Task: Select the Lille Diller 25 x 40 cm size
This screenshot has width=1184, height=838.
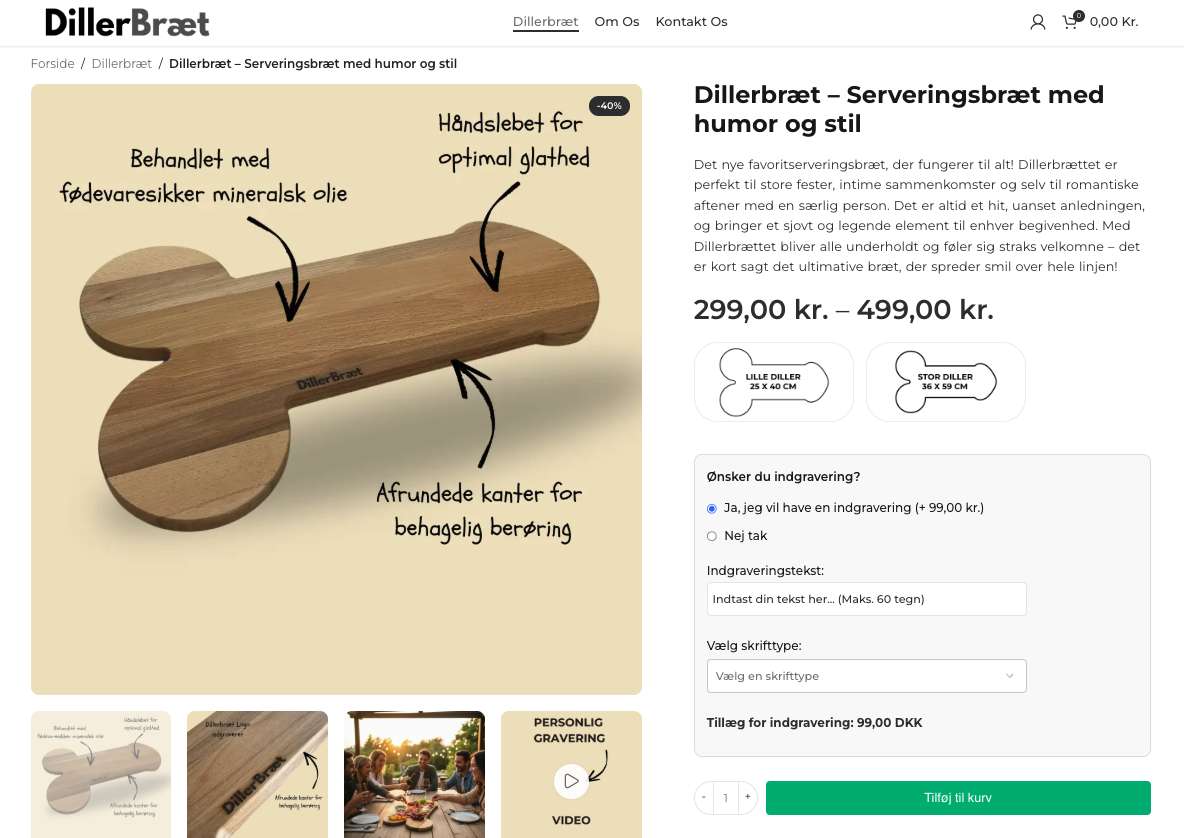Action: [x=774, y=382]
